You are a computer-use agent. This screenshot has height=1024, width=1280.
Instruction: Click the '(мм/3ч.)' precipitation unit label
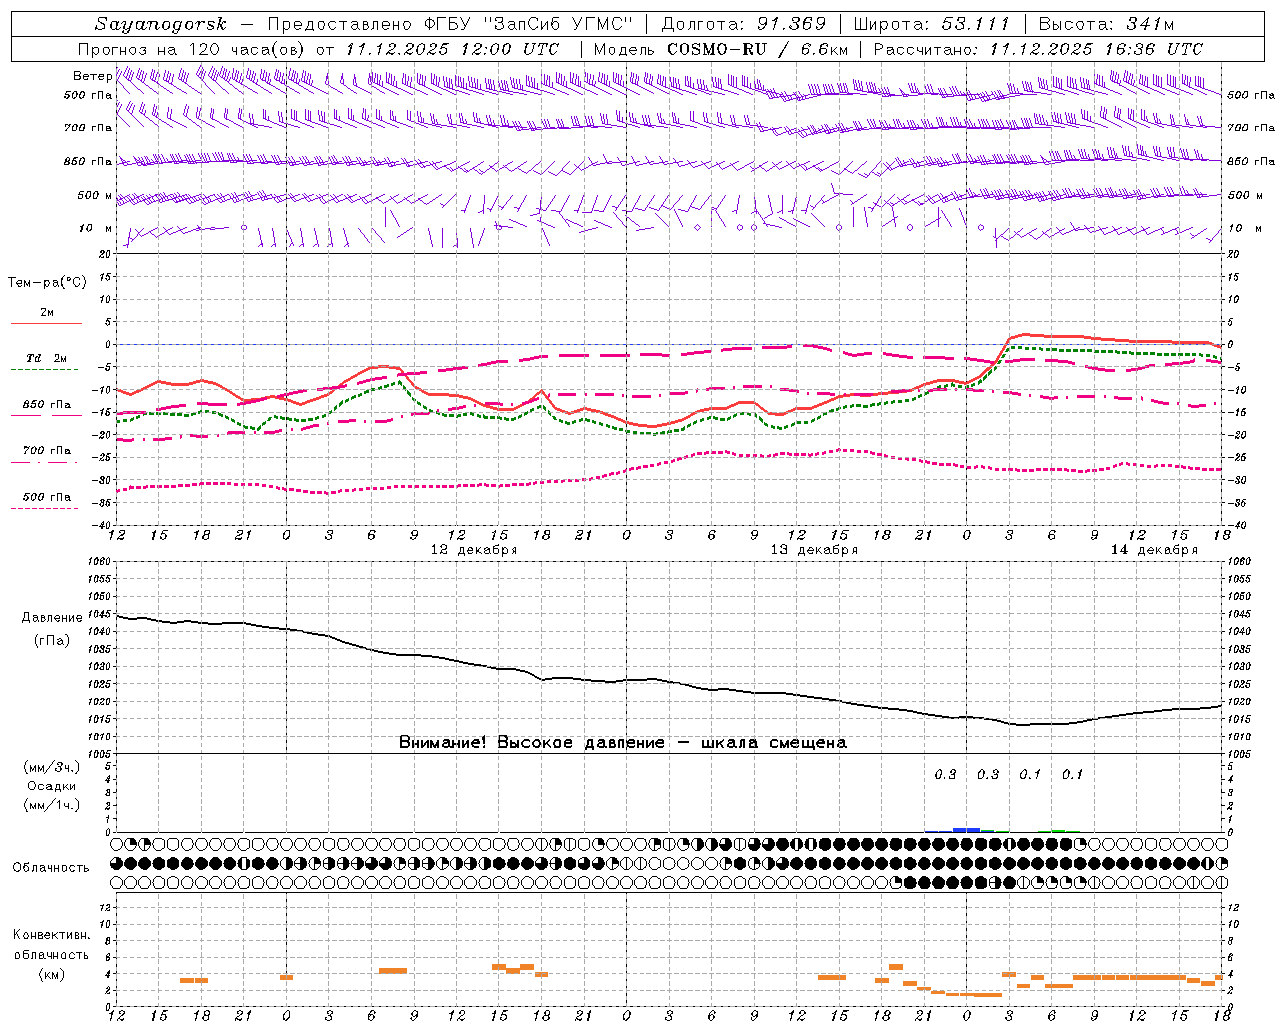(52, 767)
